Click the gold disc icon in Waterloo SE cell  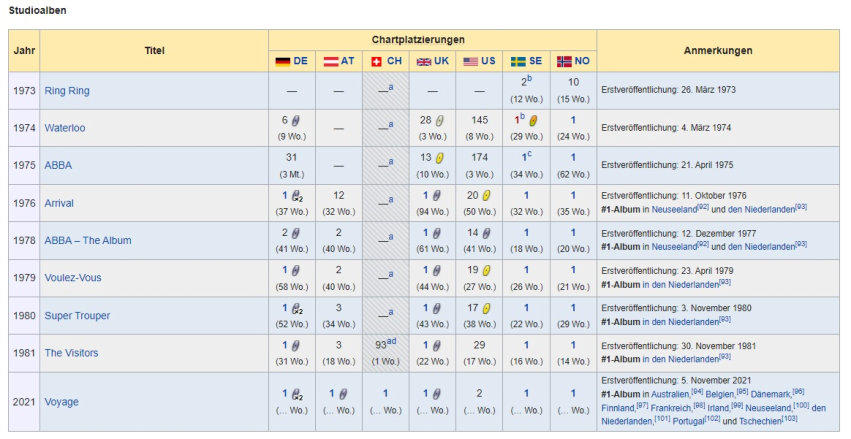533,120
